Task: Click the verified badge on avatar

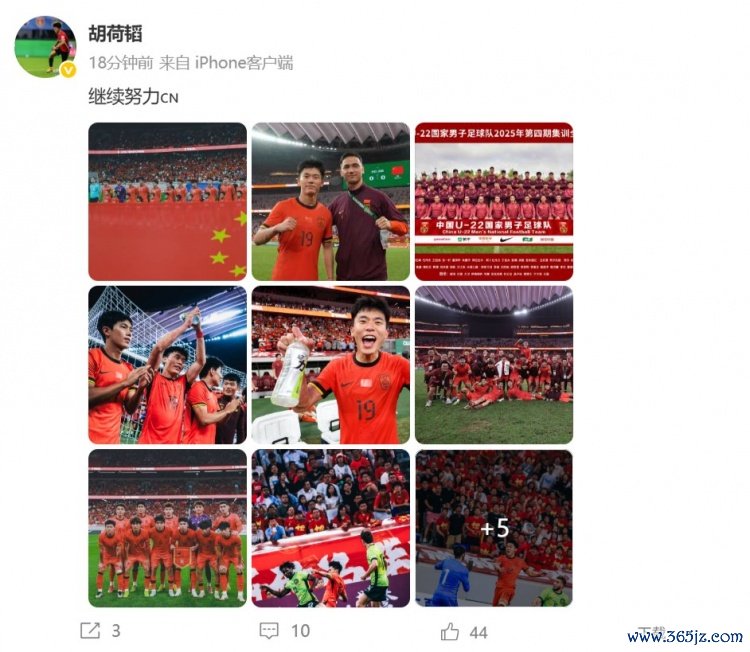Action: click(69, 70)
